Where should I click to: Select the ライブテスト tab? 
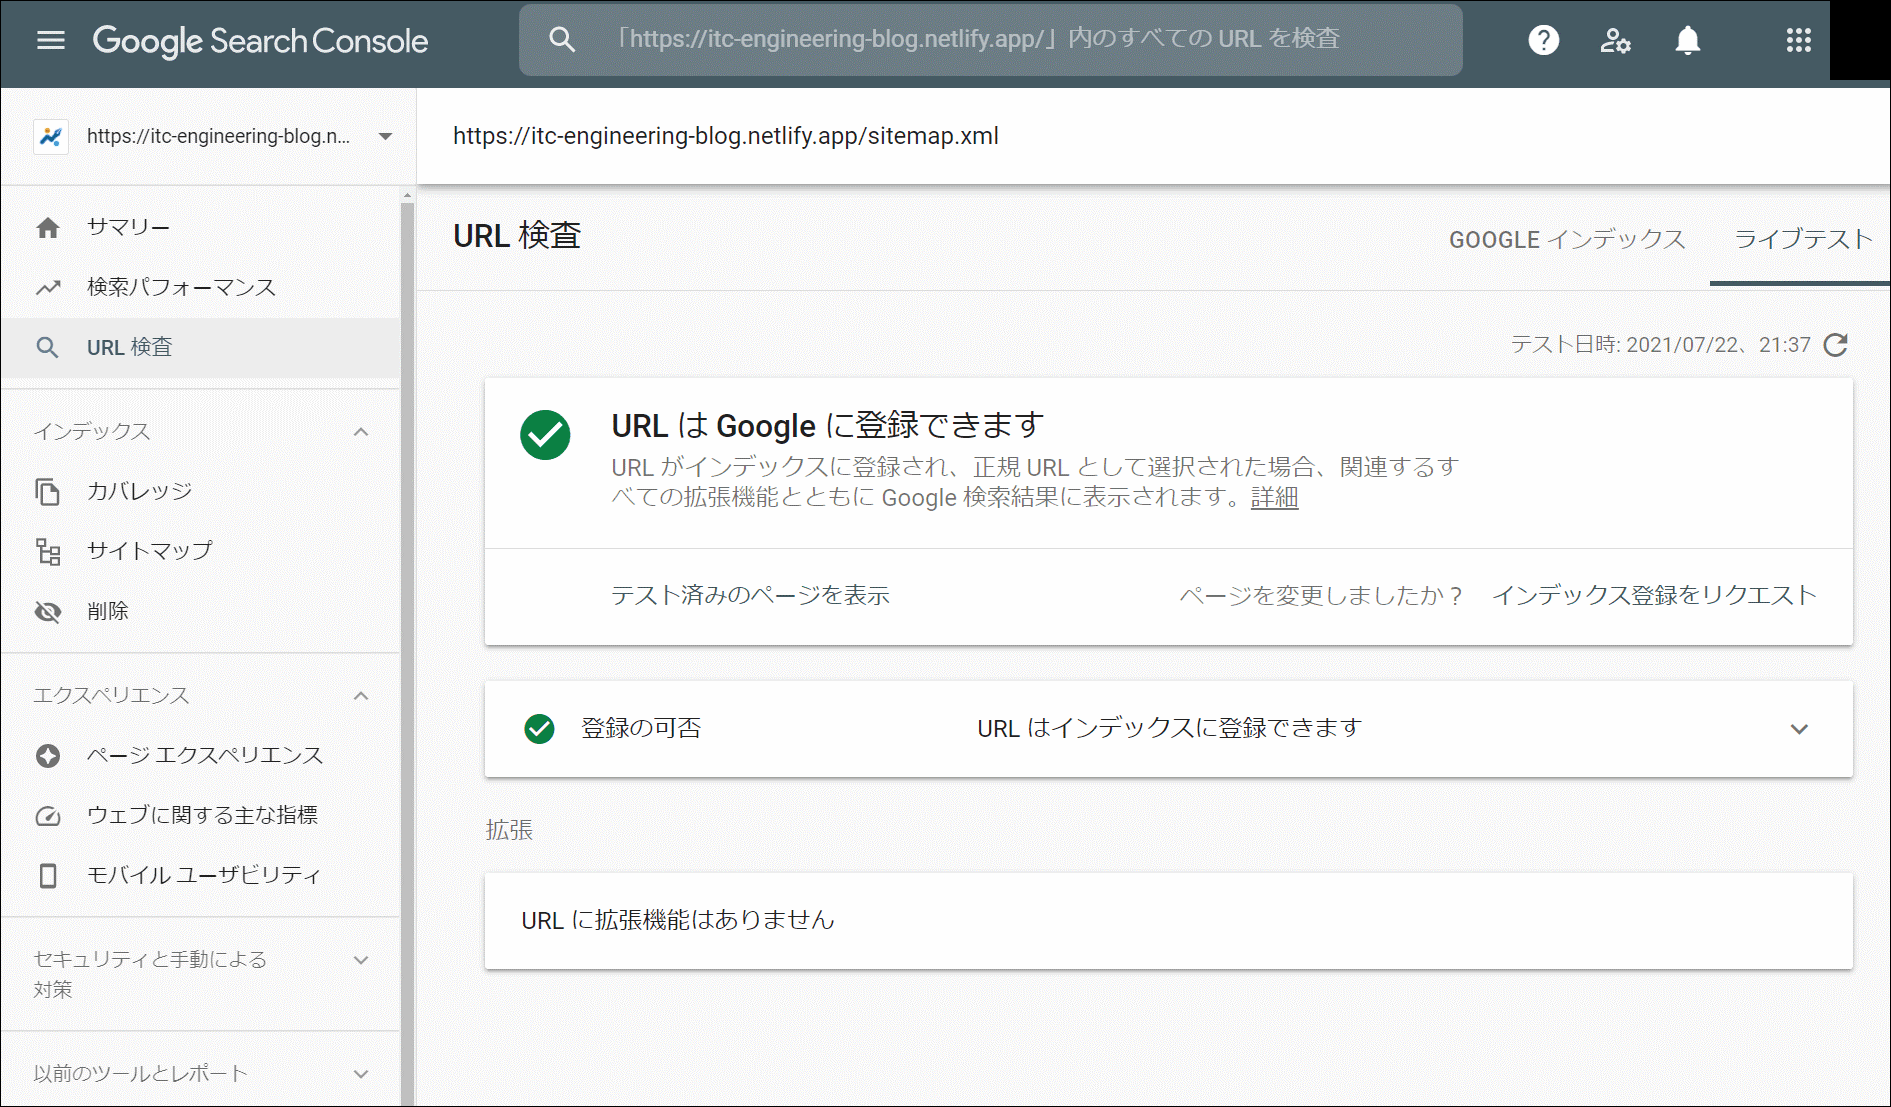(1802, 240)
